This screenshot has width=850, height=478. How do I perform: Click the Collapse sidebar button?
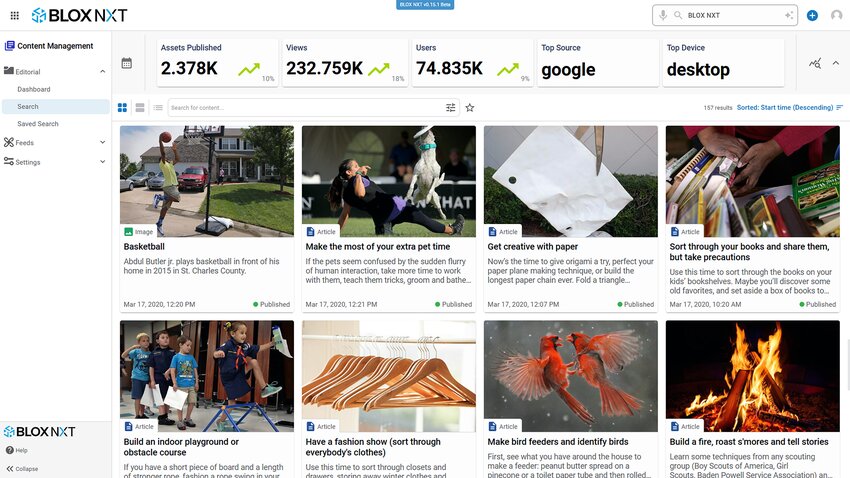coord(22,469)
